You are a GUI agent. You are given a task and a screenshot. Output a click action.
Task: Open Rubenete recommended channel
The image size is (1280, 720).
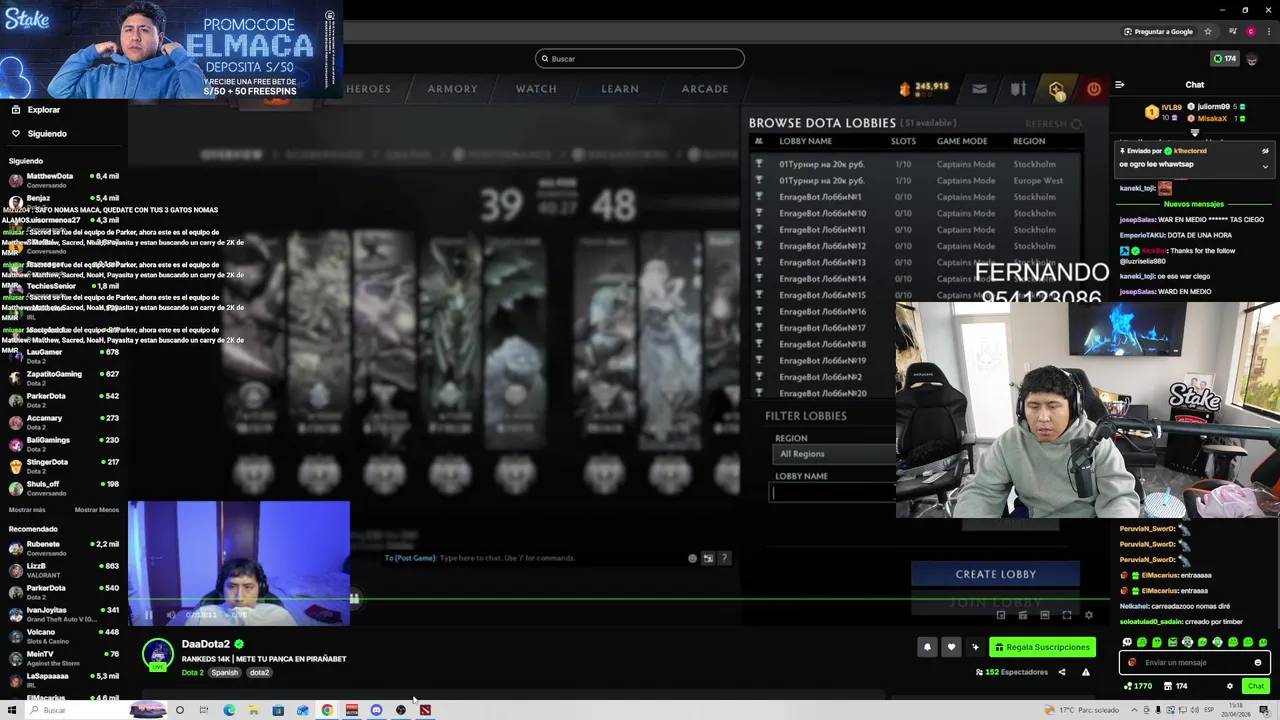(x=64, y=548)
